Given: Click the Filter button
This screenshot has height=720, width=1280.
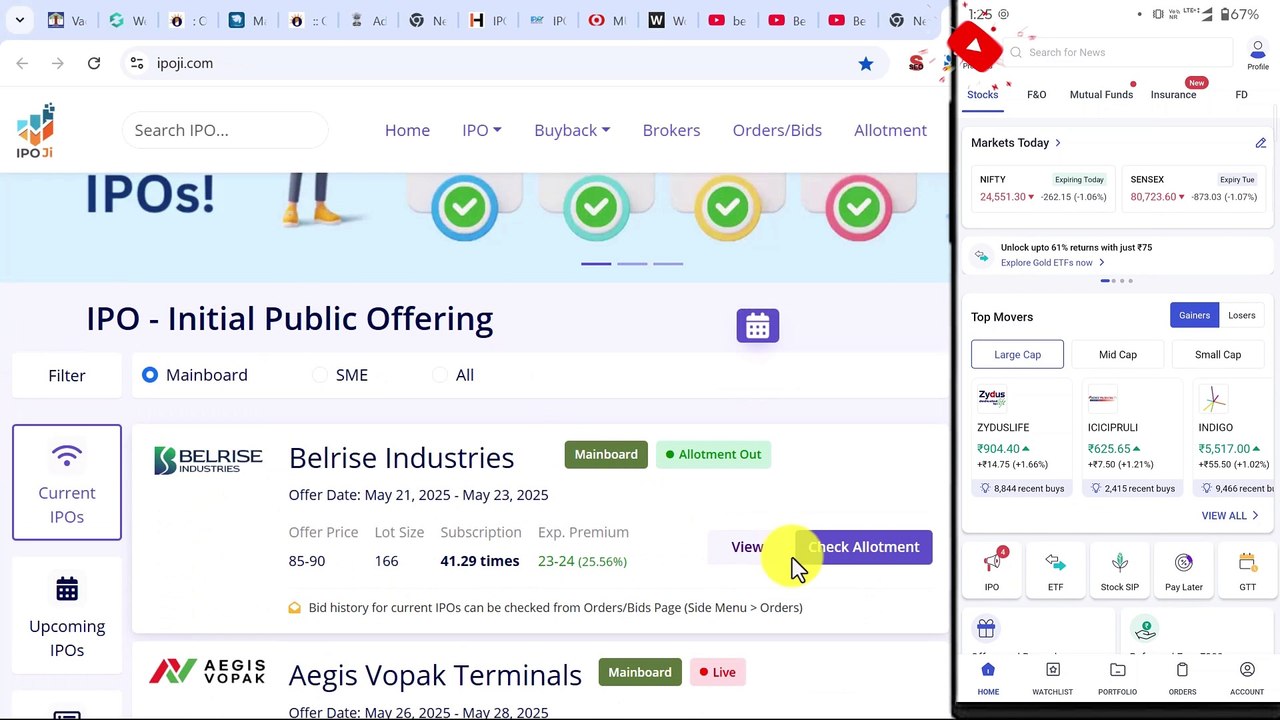Looking at the screenshot, I should (x=67, y=375).
